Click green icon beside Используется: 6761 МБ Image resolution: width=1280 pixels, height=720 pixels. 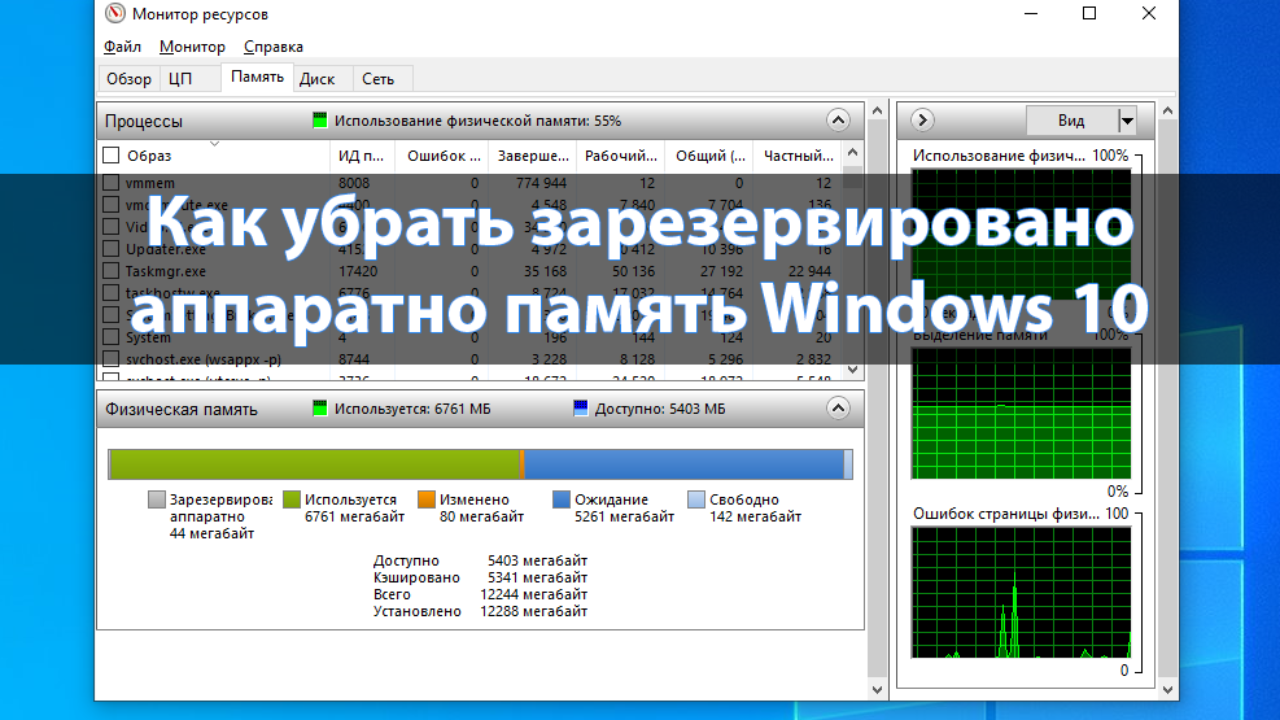pos(320,409)
